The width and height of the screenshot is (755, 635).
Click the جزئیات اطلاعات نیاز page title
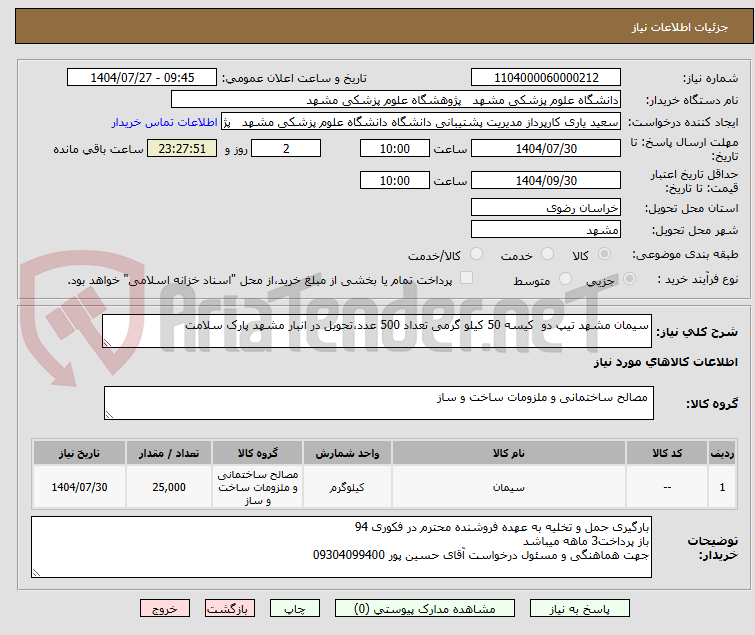pyautogui.click(x=680, y=27)
